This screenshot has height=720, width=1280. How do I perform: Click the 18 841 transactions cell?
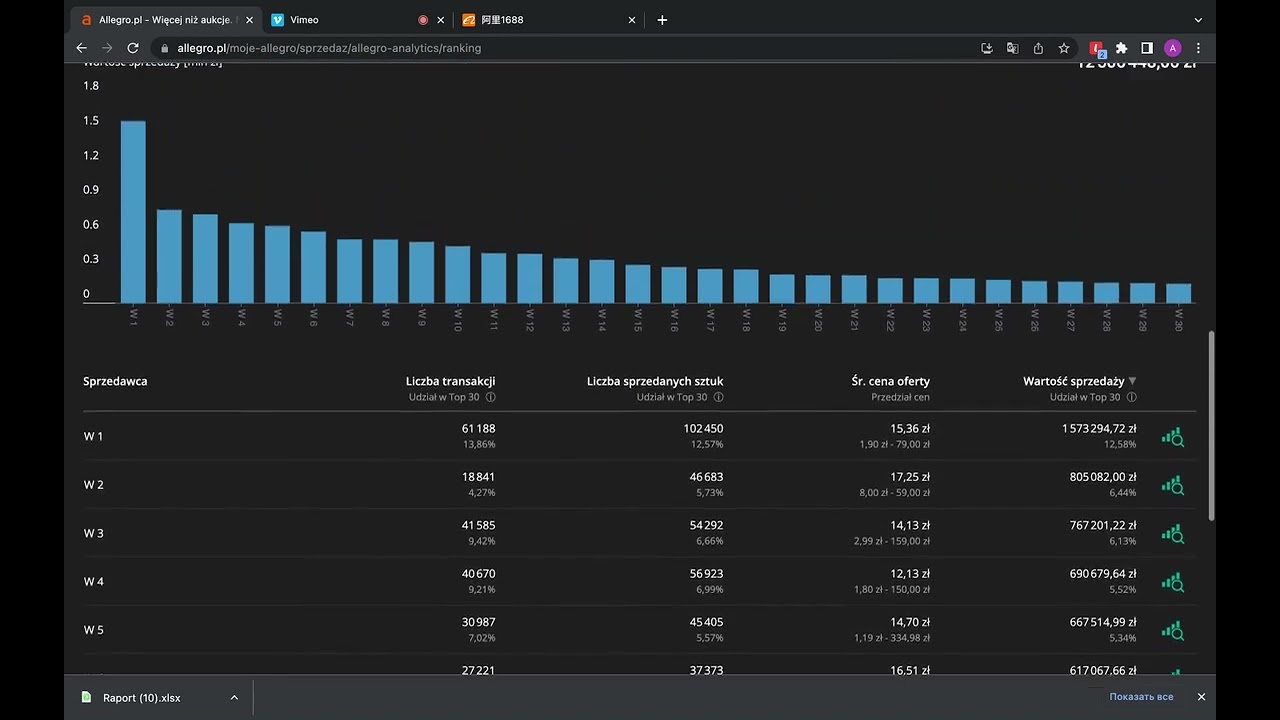pyautogui.click(x=478, y=477)
